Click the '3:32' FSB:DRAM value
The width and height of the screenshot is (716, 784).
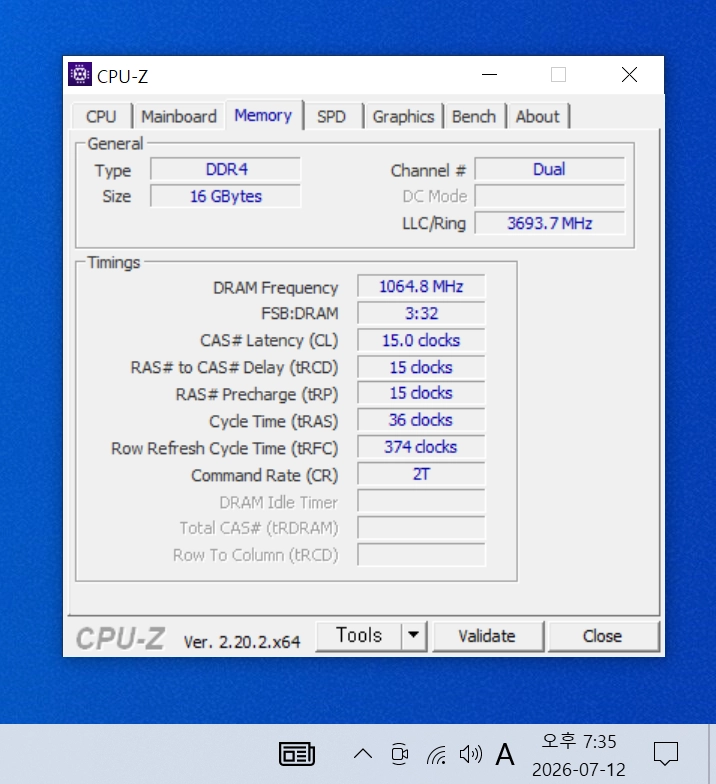(x=421, y=314)
